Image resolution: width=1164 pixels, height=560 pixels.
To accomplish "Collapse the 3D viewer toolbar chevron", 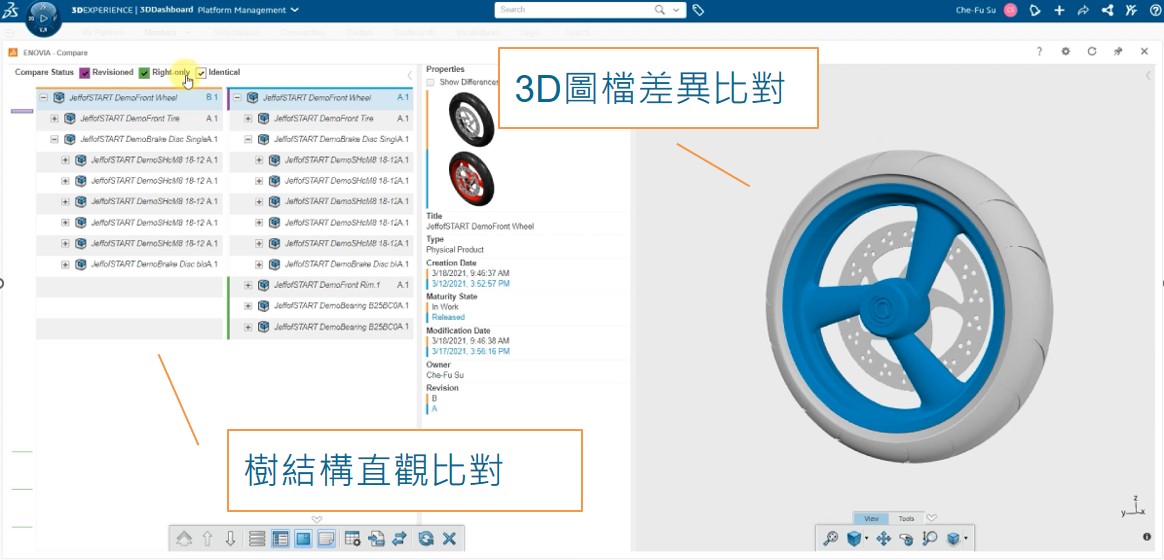I will (x=932, y=518).
